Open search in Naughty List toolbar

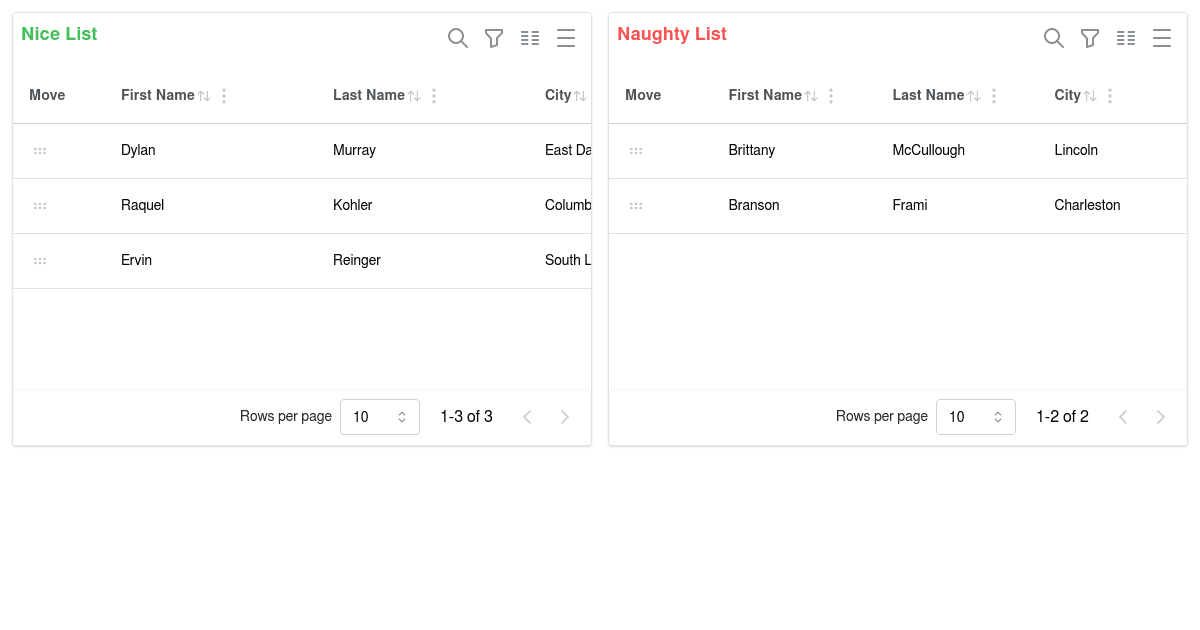click(1054, 38)
